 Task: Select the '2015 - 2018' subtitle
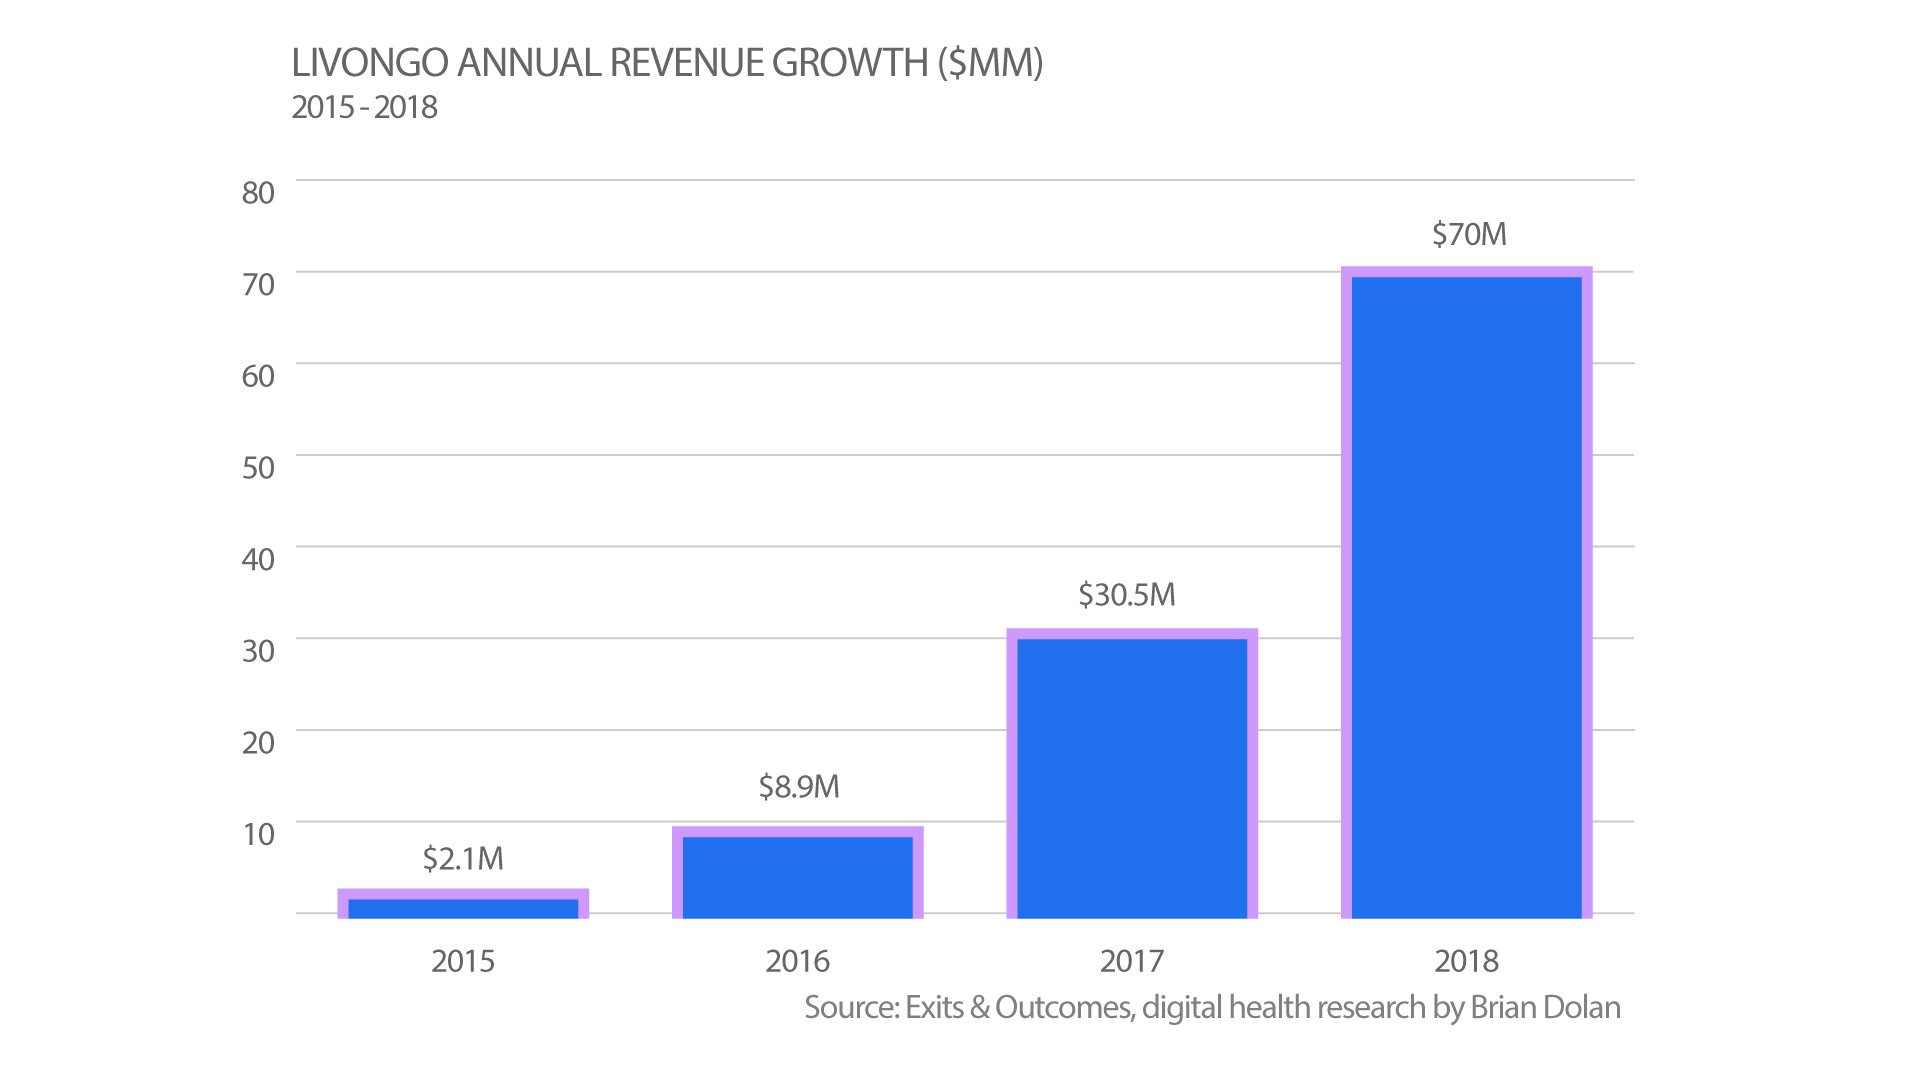[x=364, y=107]
